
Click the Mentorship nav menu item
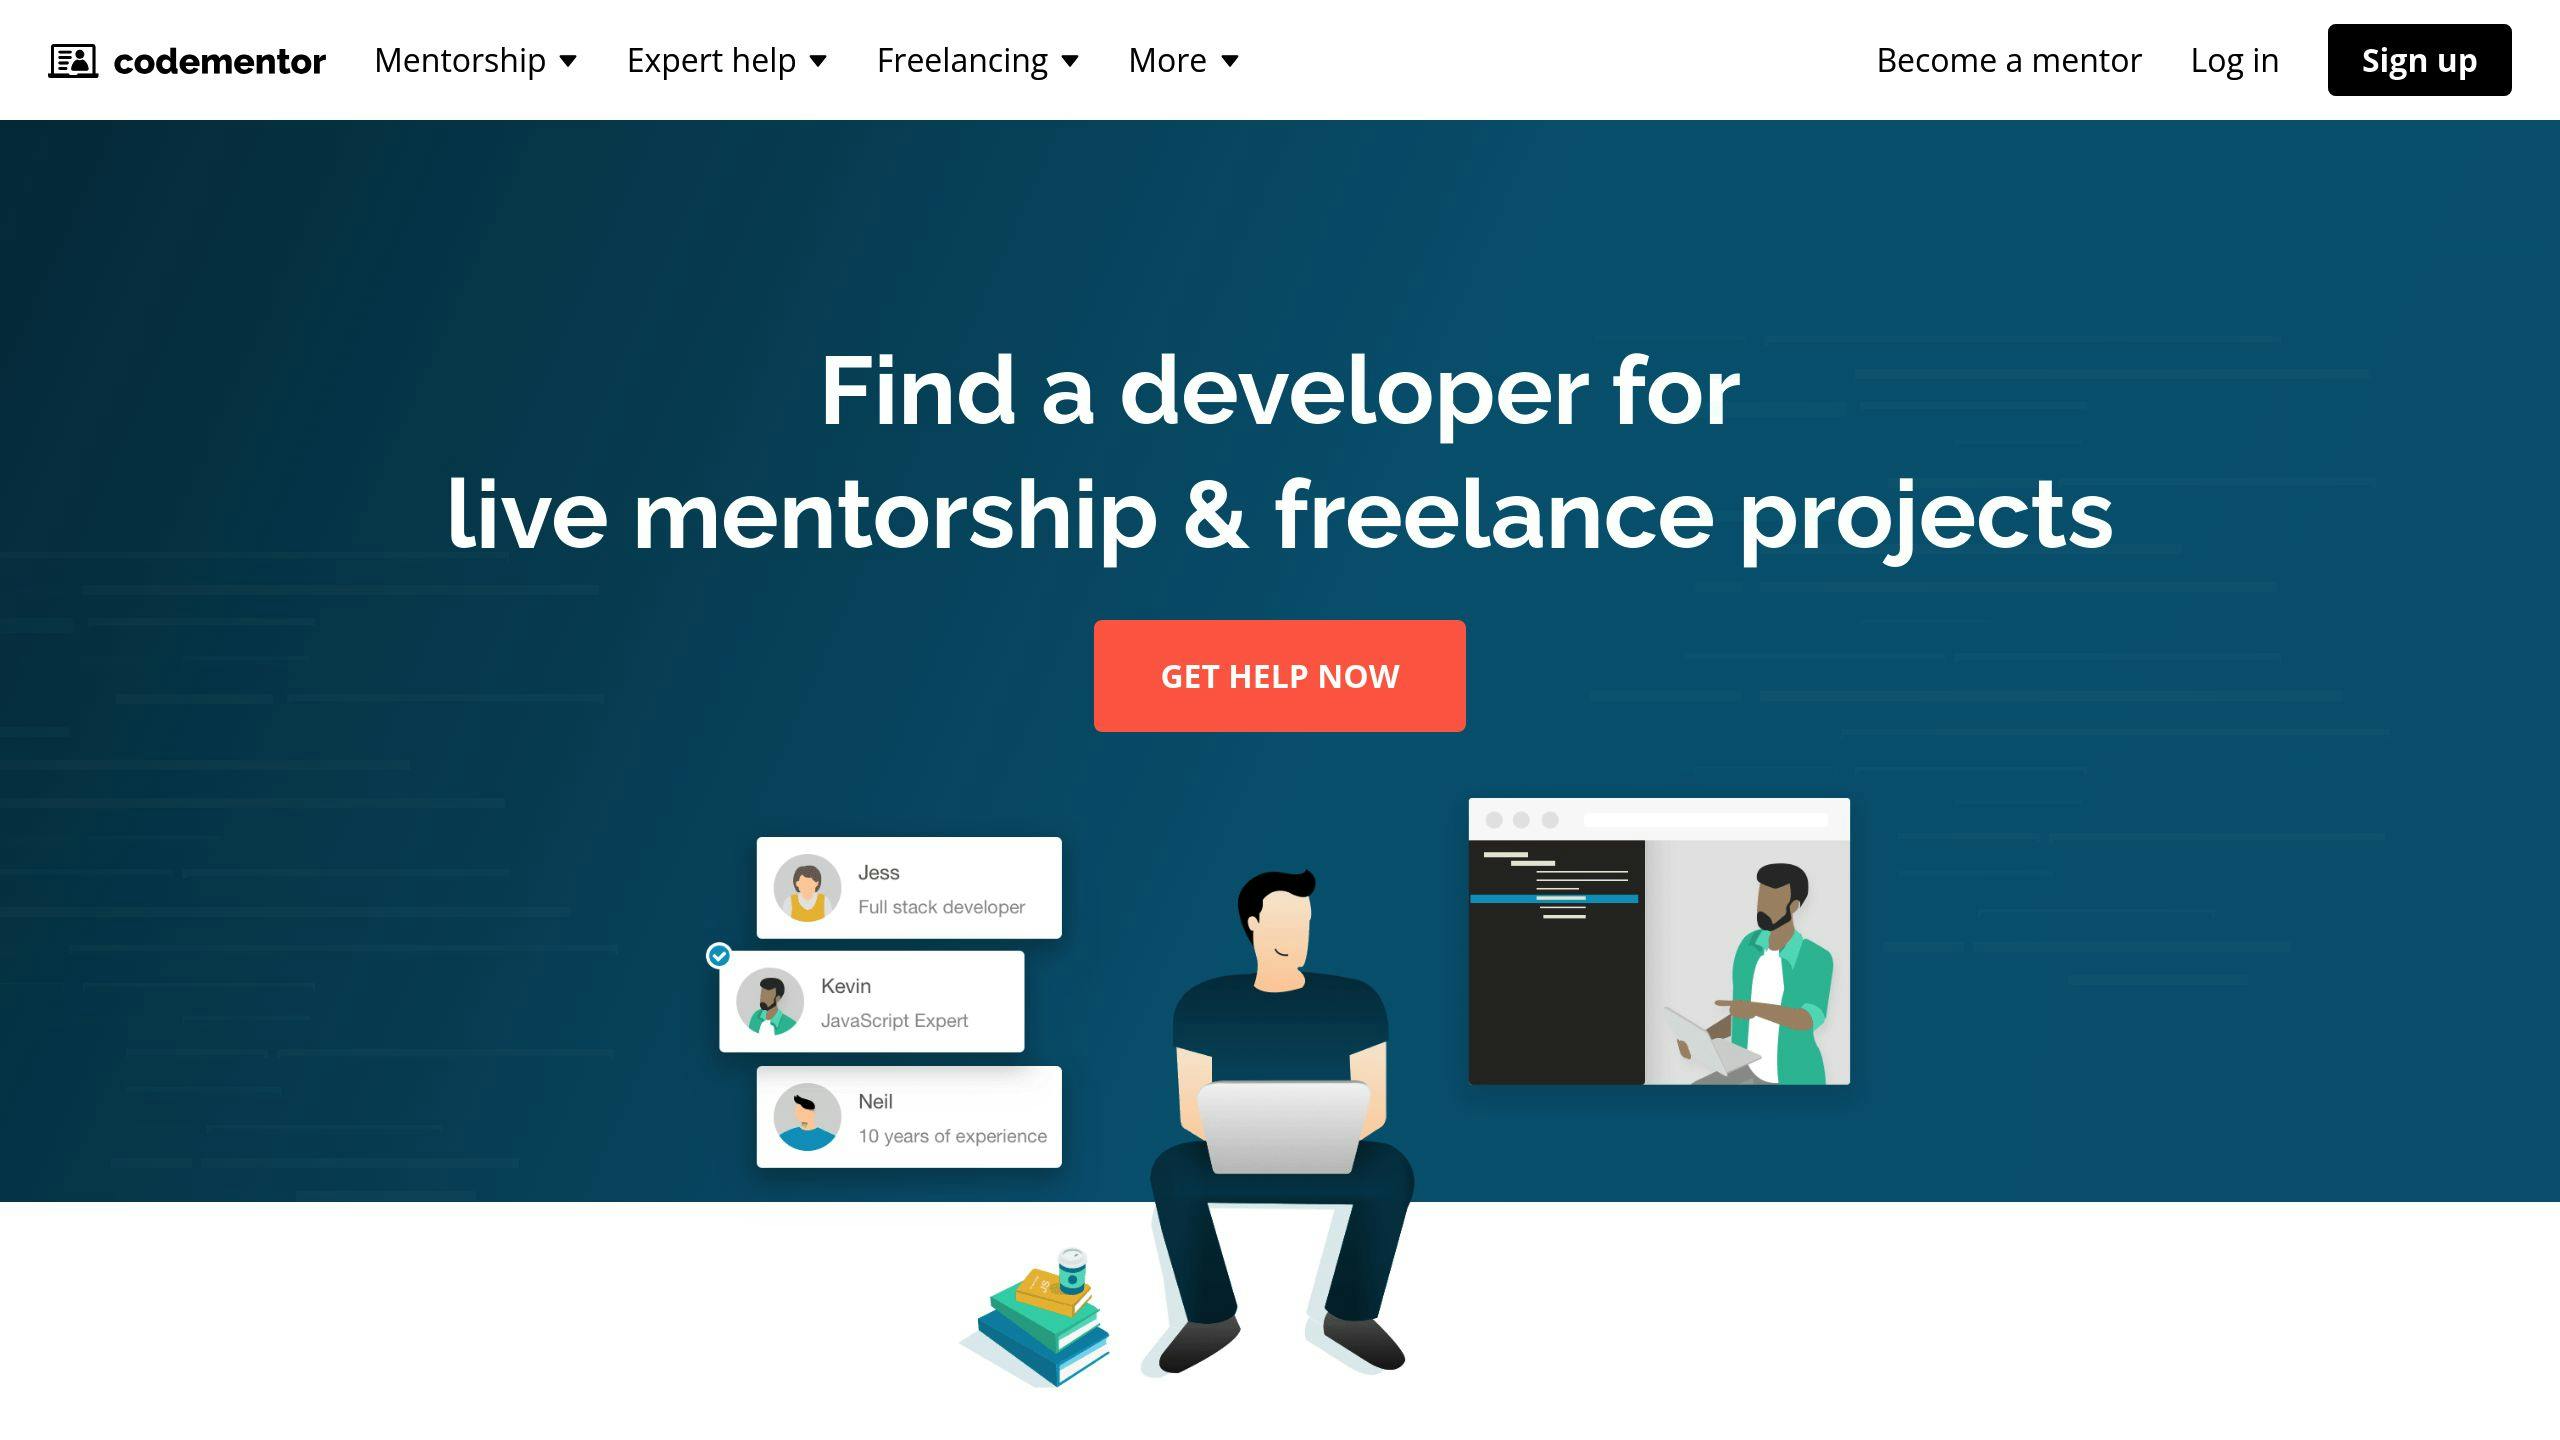click(x=476, y=60)
